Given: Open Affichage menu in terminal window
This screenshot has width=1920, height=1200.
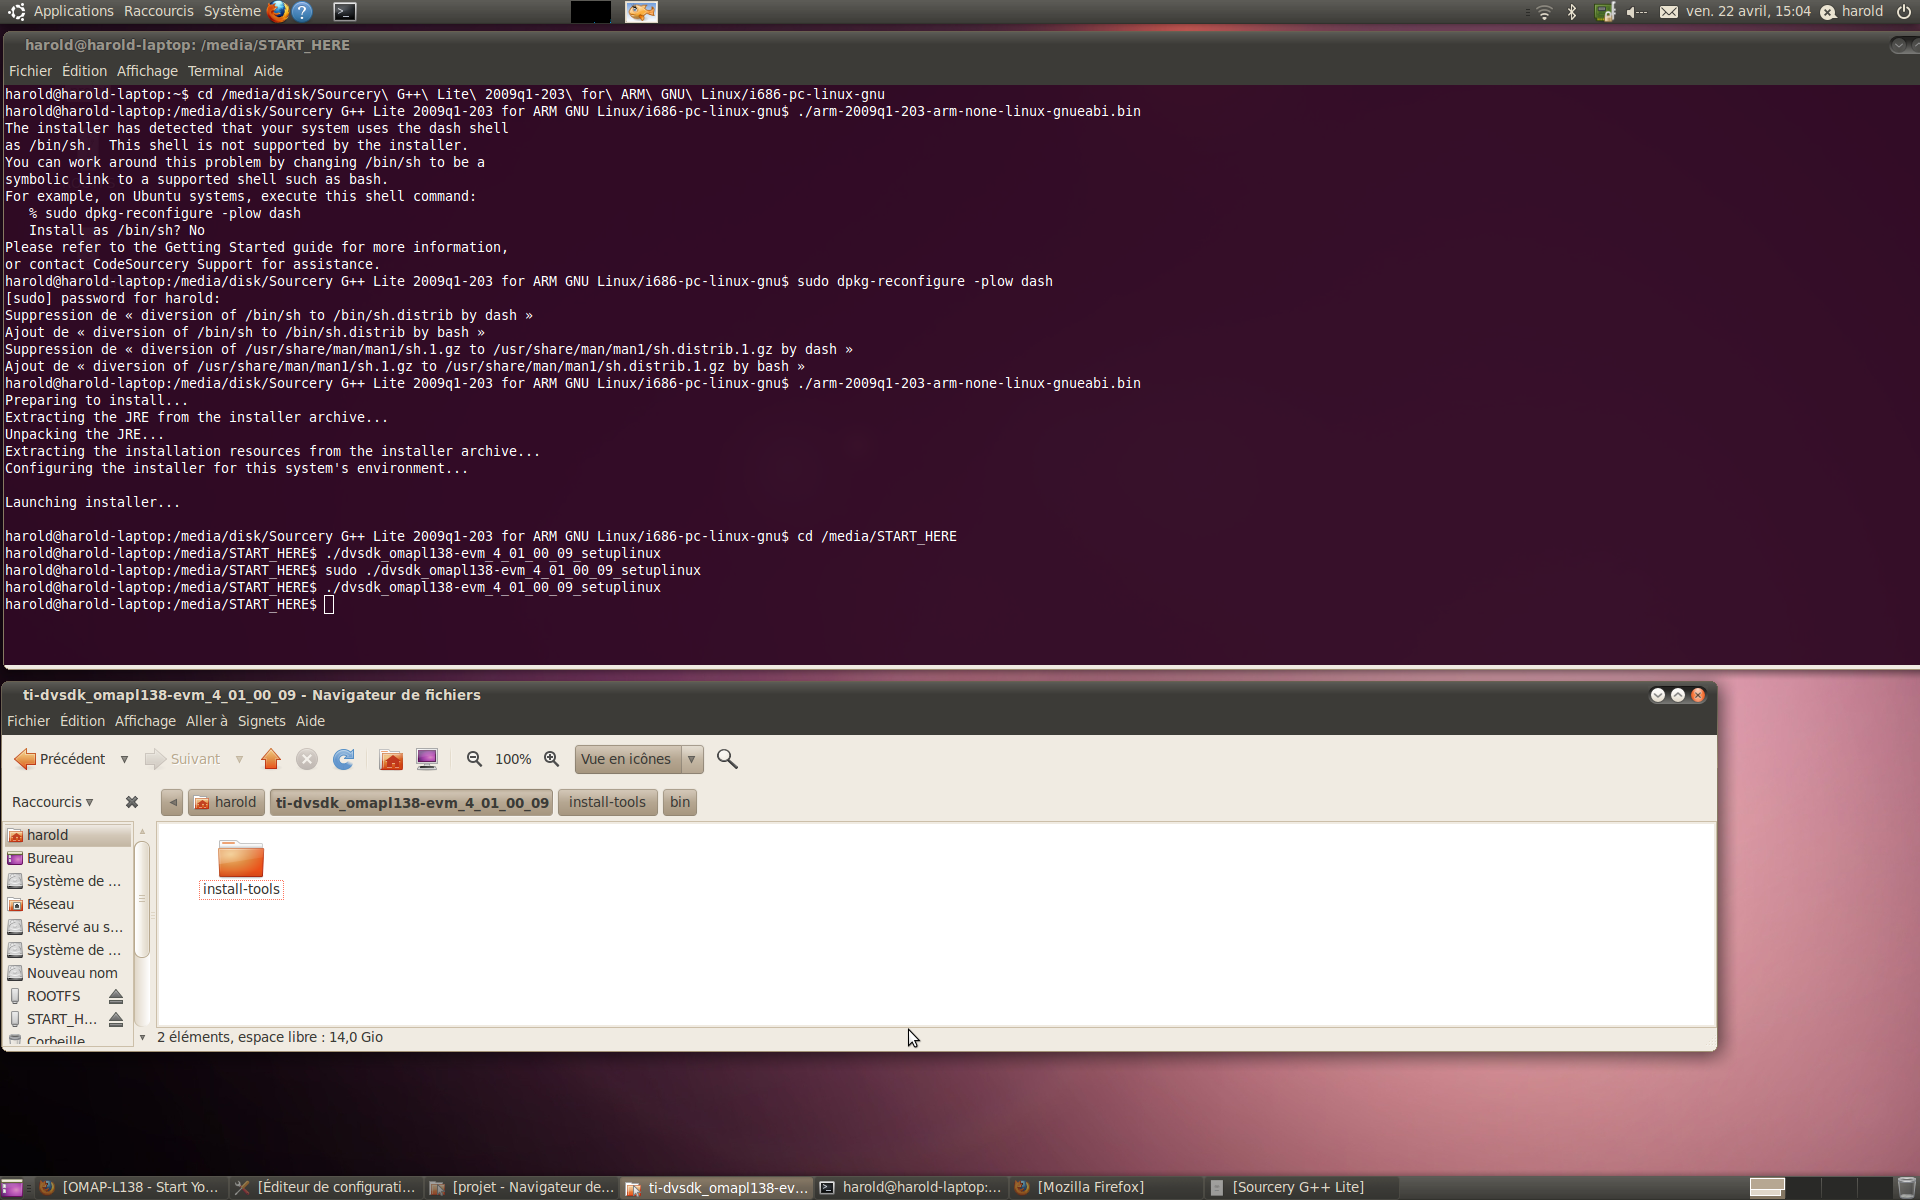Looking at the screenshot, I should coord(147,71).
